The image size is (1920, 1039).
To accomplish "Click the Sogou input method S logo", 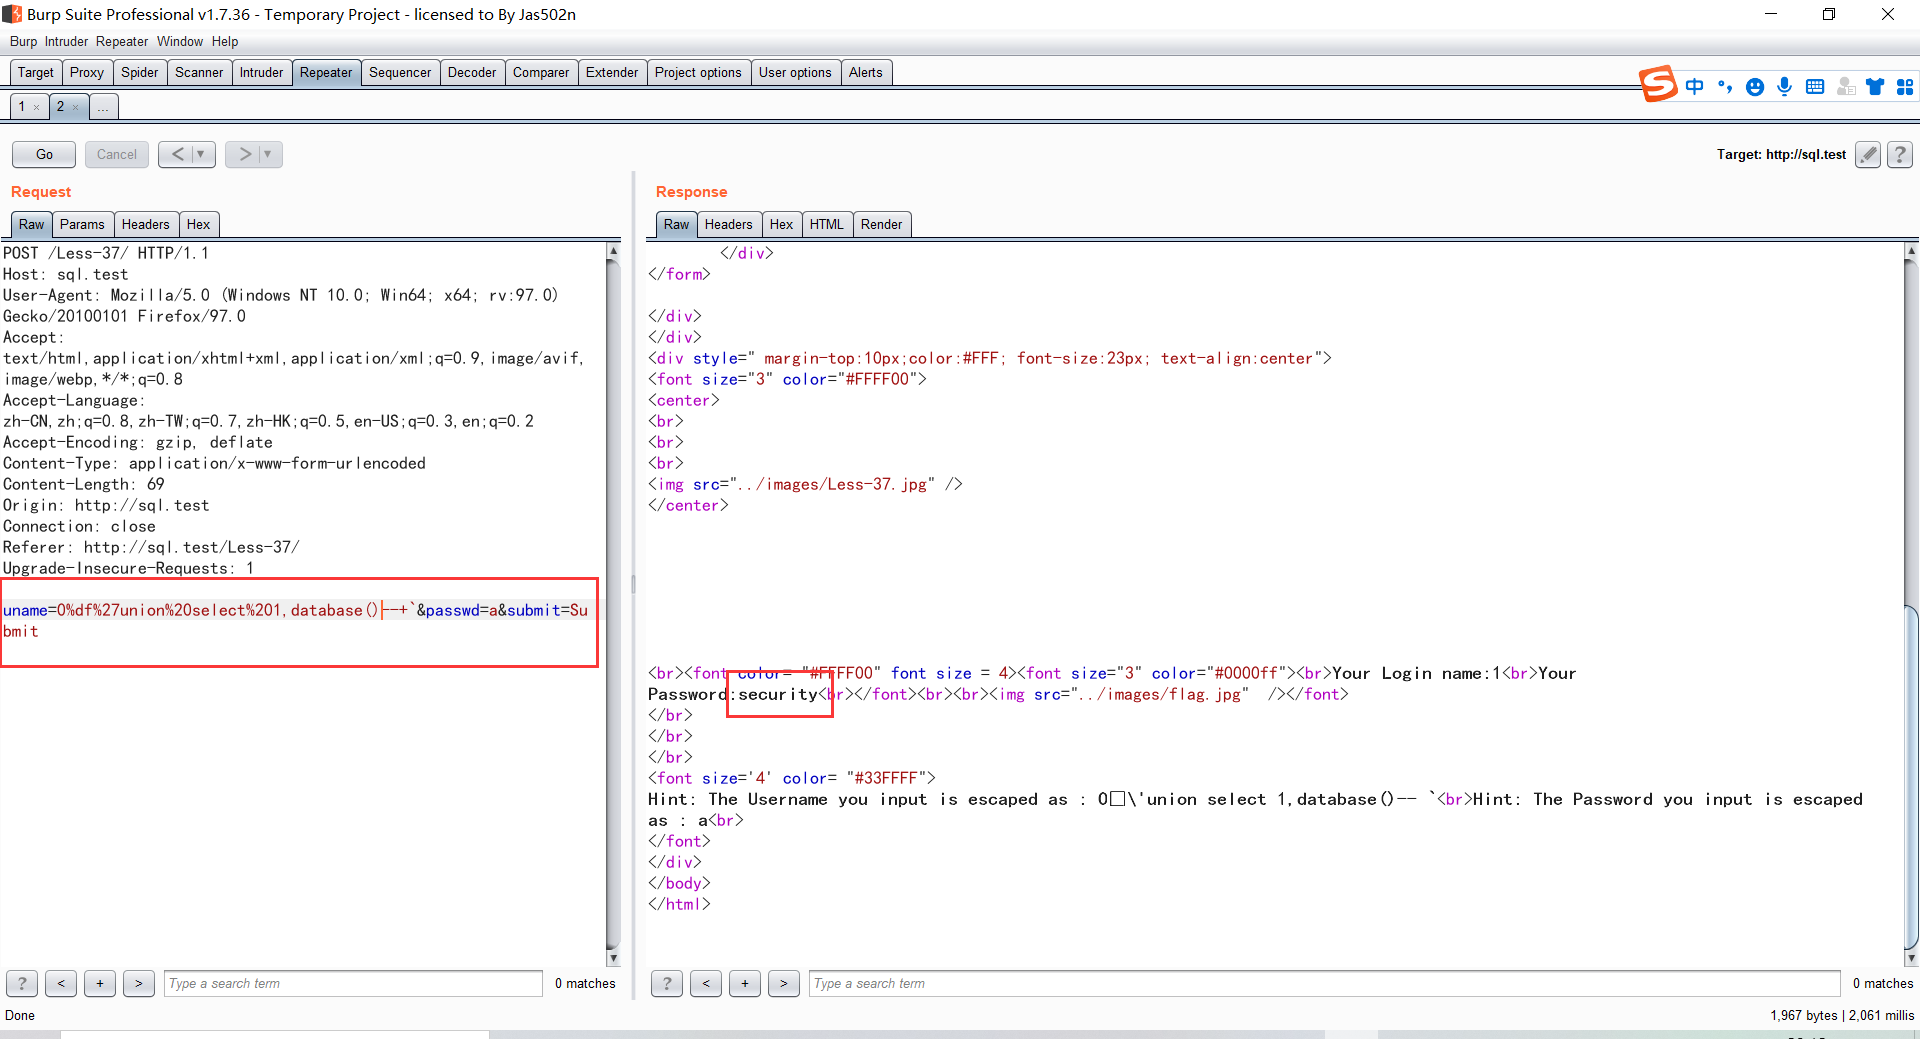I will point(1658,85).
